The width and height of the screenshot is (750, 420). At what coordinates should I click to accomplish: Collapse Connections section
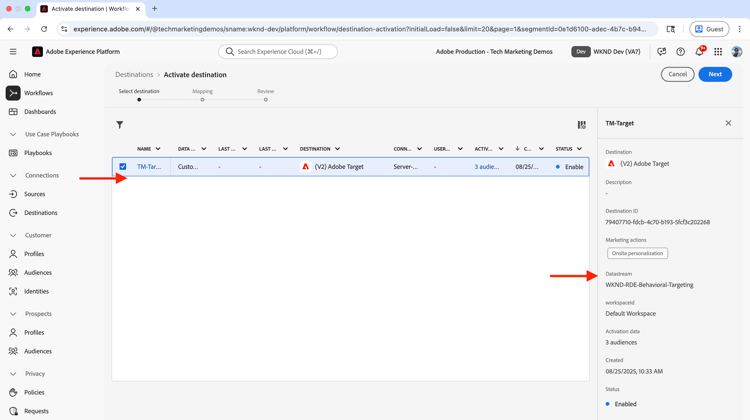tap(13, 175)
